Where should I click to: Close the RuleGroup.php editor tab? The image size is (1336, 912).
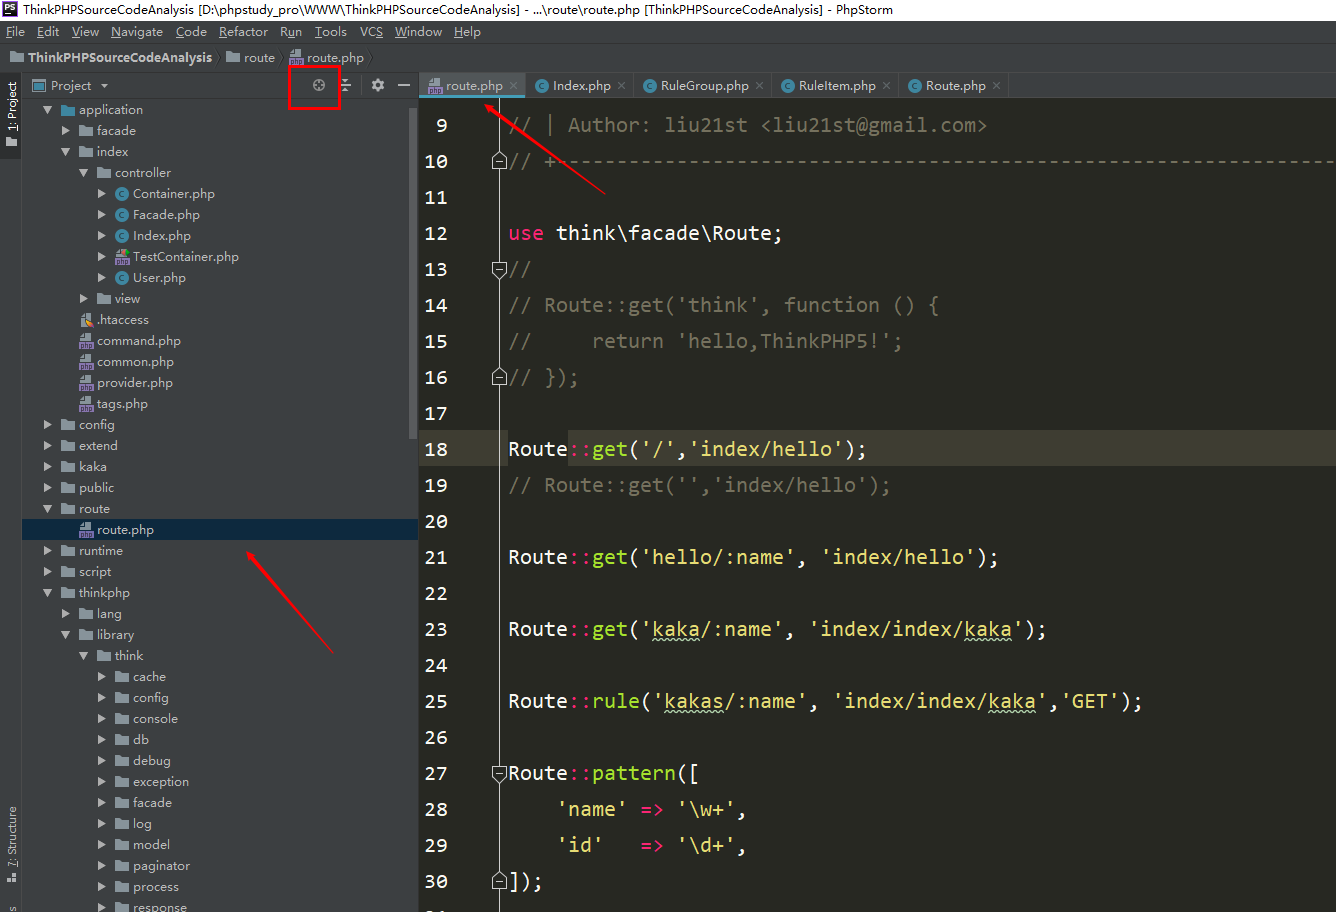click(x=759, y=86)
